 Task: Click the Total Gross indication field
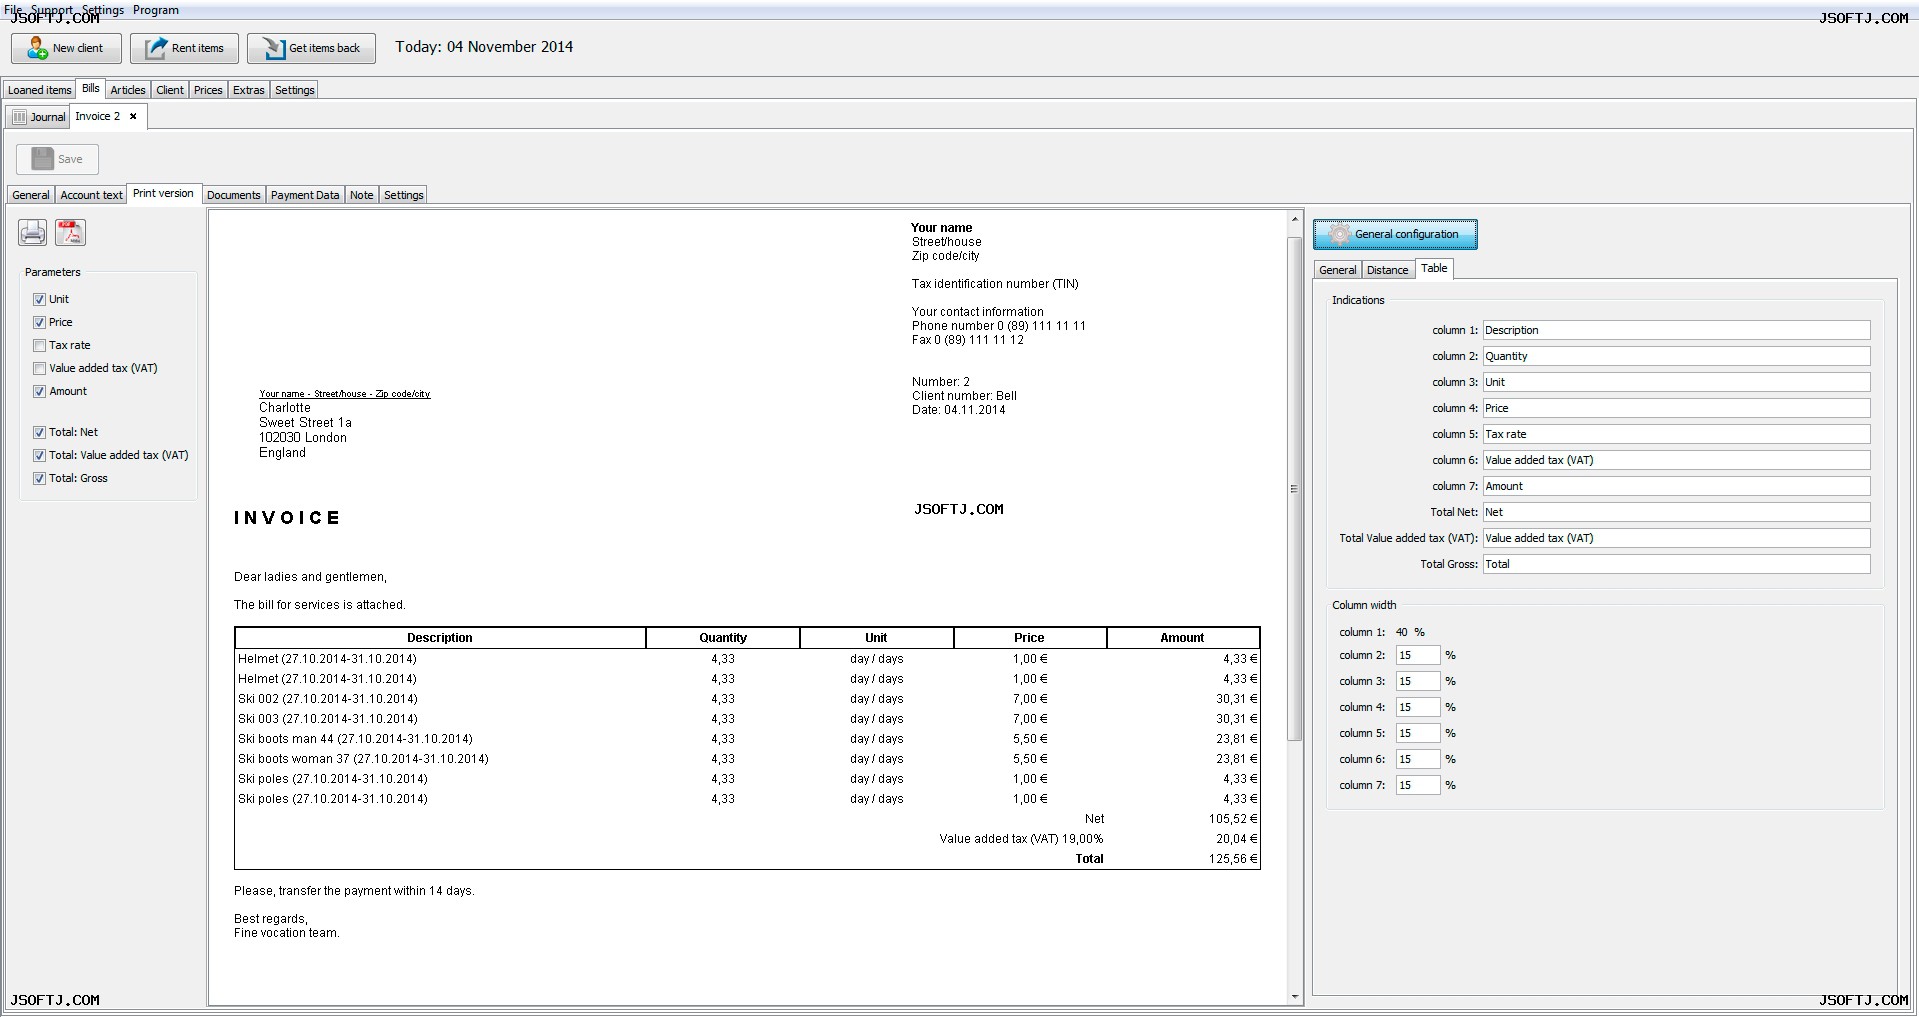(x=1676, y=564)
